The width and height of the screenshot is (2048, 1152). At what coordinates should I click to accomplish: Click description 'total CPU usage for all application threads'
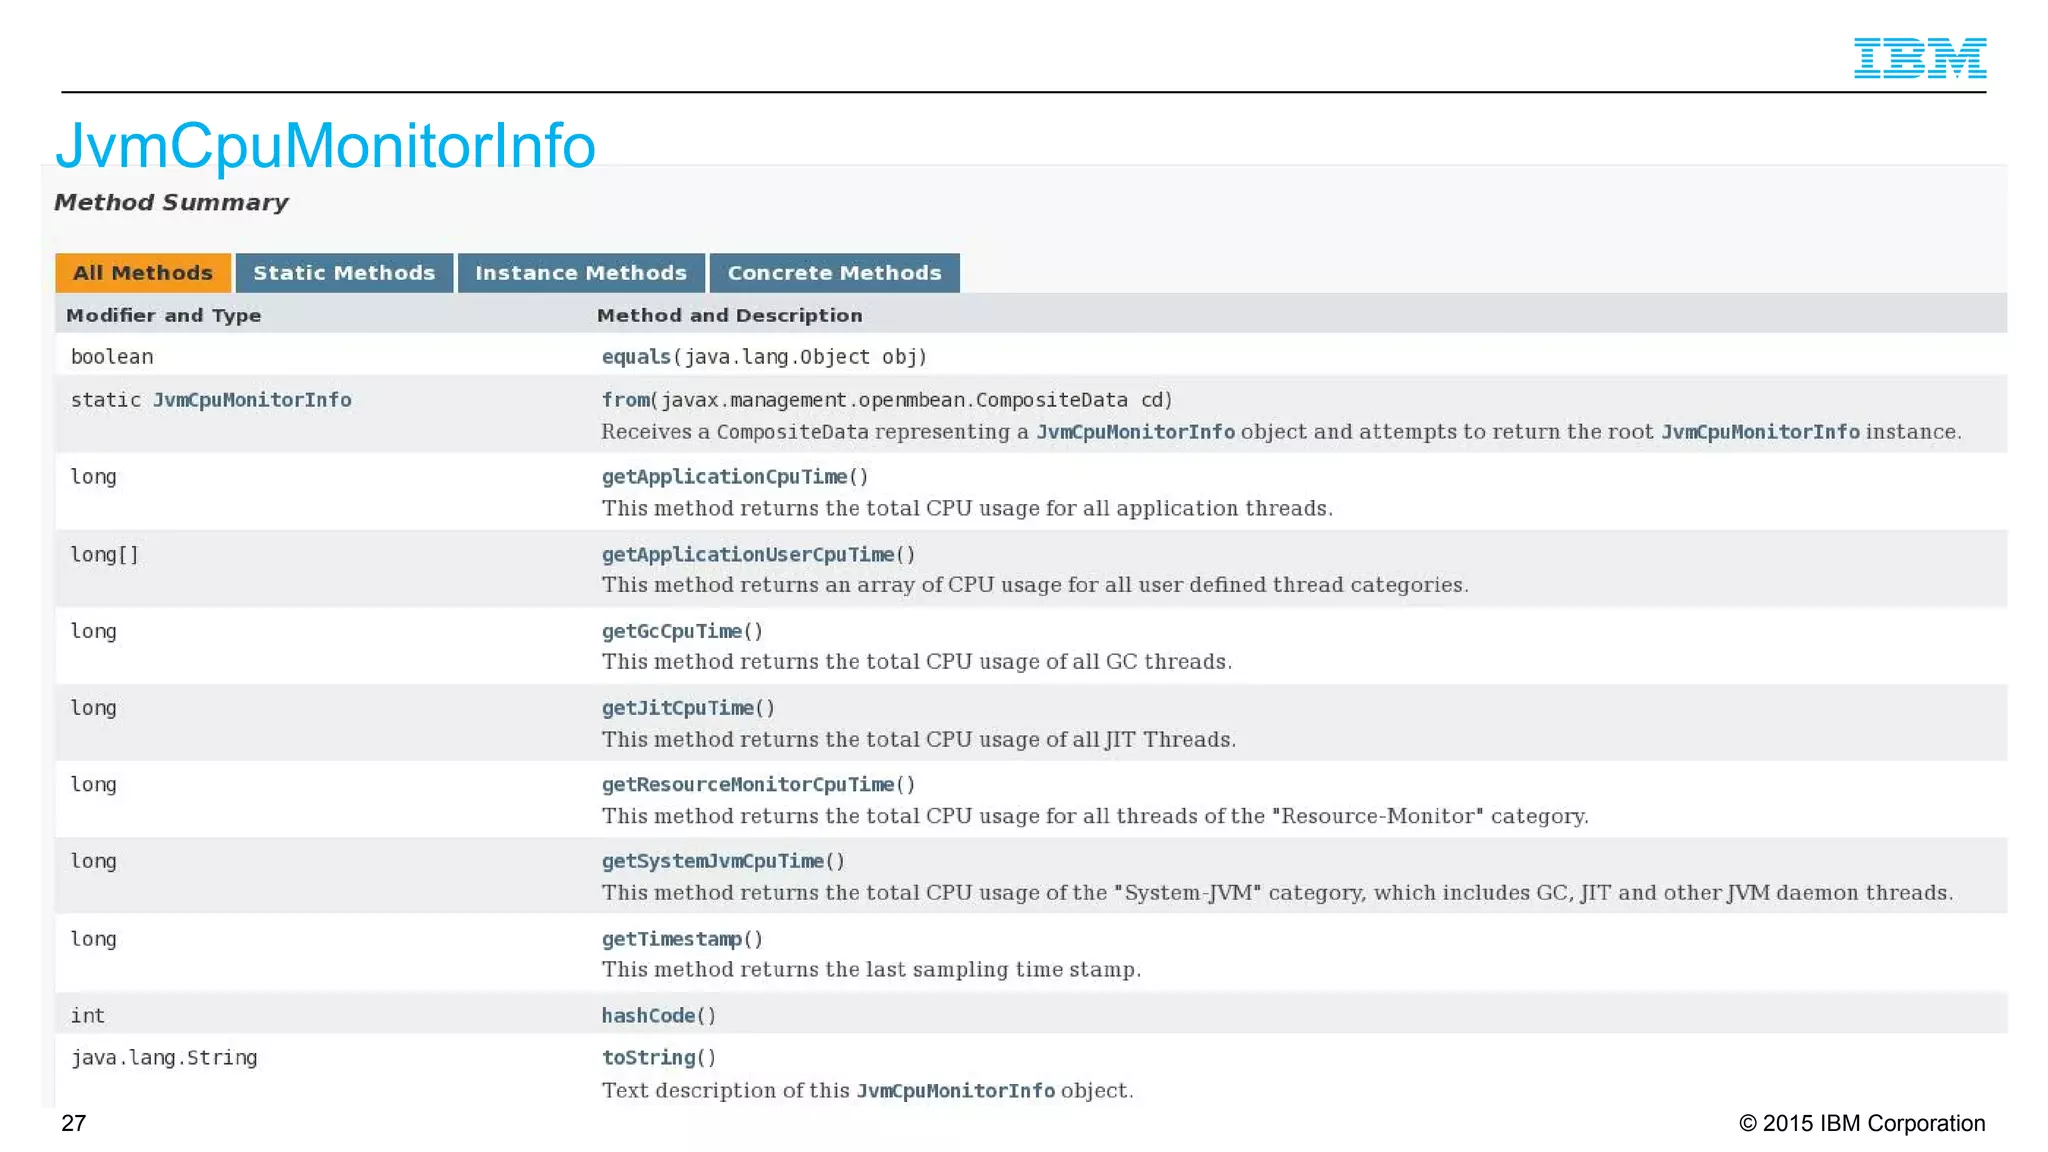tap(967, 508)
